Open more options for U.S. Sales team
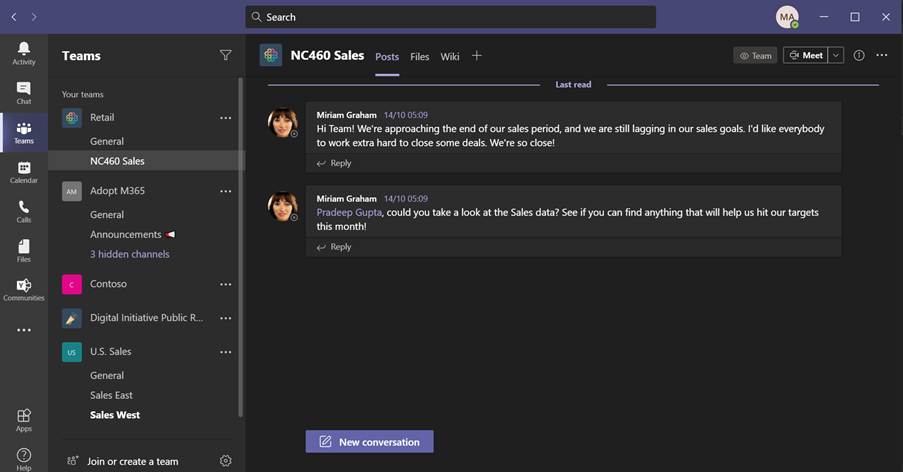The image size is (903, 472). [x=226, y=352]
